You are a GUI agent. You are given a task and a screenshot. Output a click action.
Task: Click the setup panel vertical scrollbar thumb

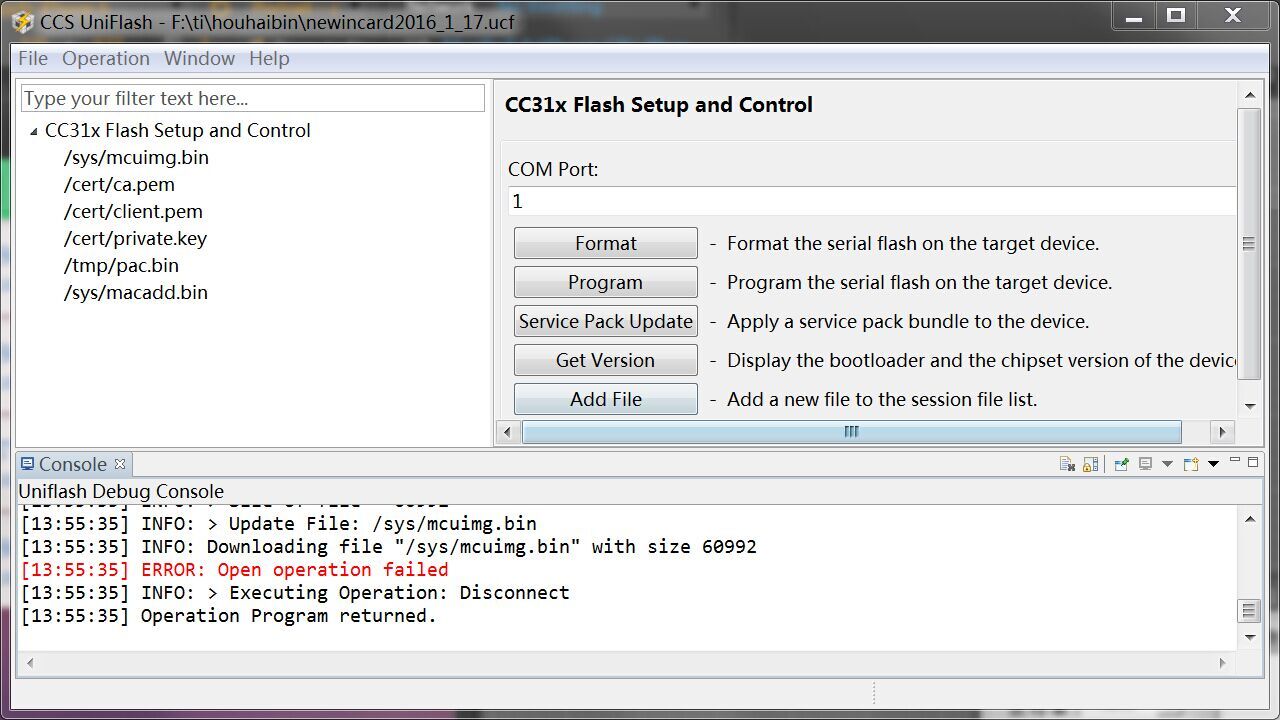(1250, 243)
